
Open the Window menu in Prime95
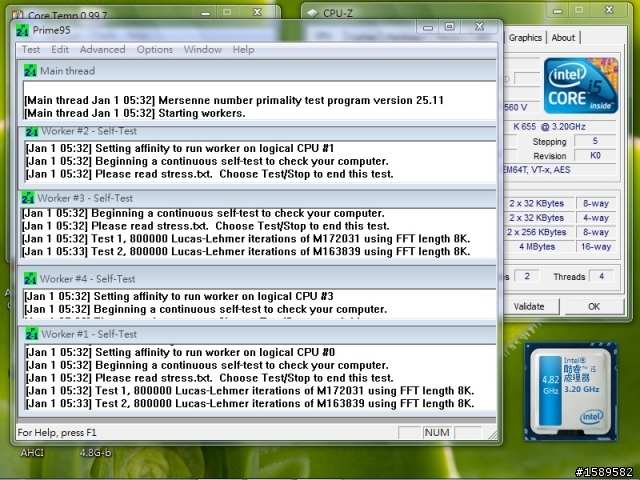202,49
